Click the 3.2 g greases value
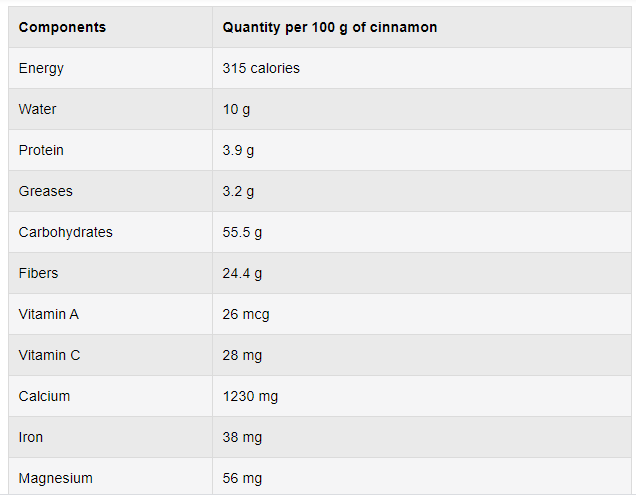636x499 pixels. [238, 191]
